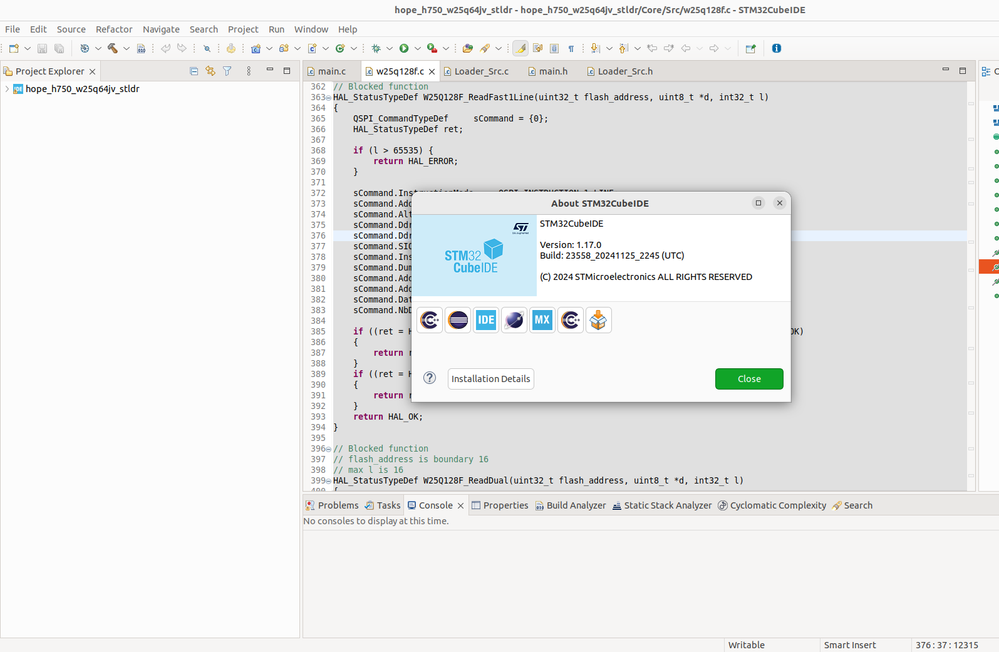
Task: Click the Open Task folder toolbar icon
Action: pyautogui.click(x=468, y=48)
